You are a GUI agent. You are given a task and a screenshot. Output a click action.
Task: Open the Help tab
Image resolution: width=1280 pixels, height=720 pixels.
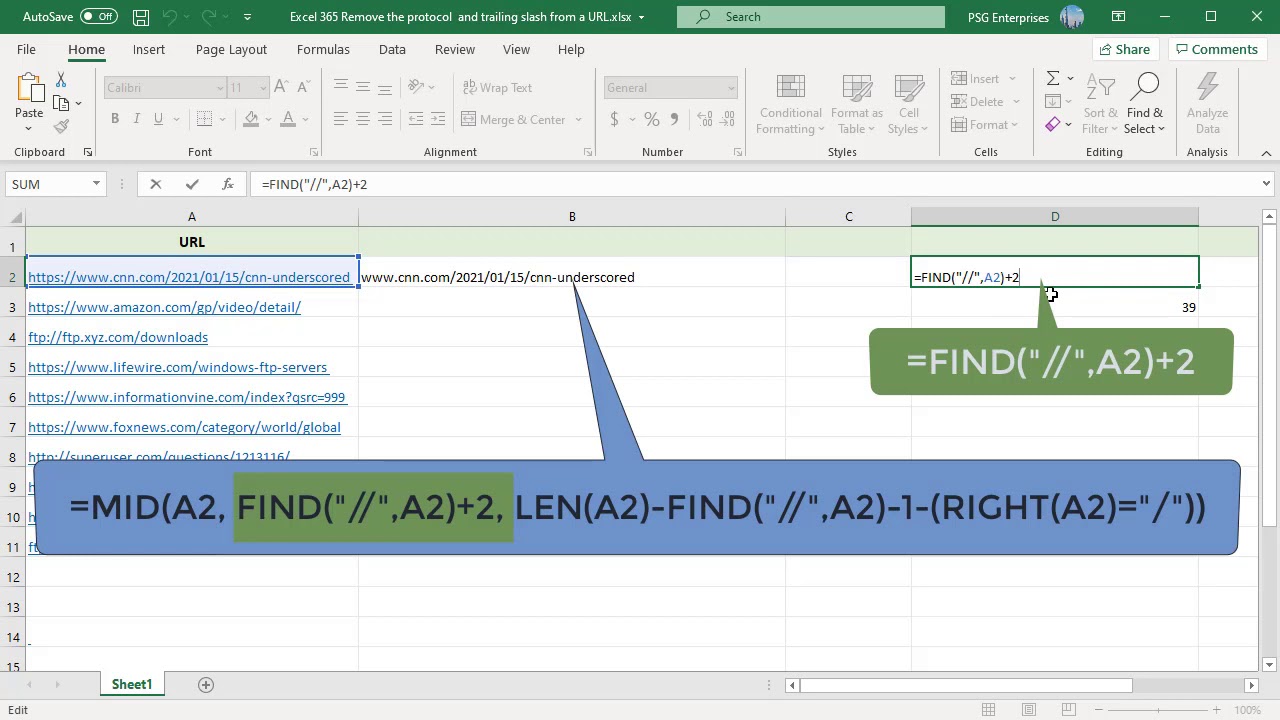(x=571, y=49)
